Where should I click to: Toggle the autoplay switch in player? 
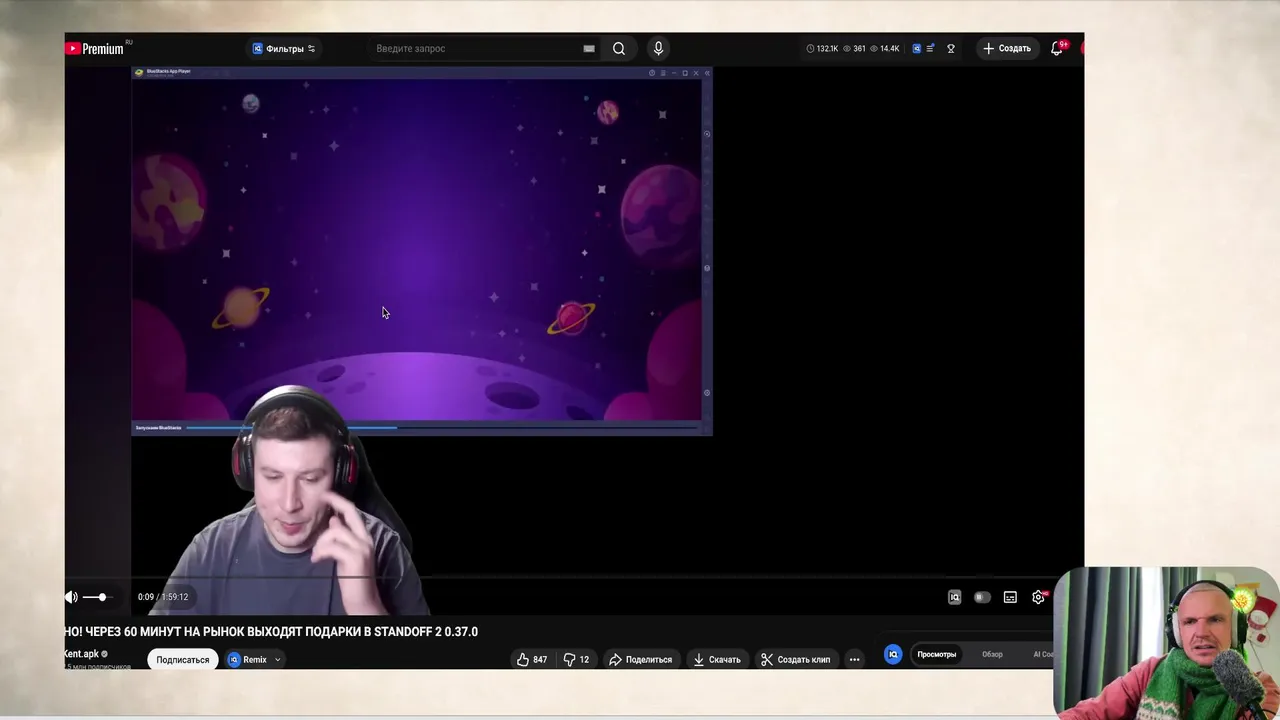pos(982,597)
